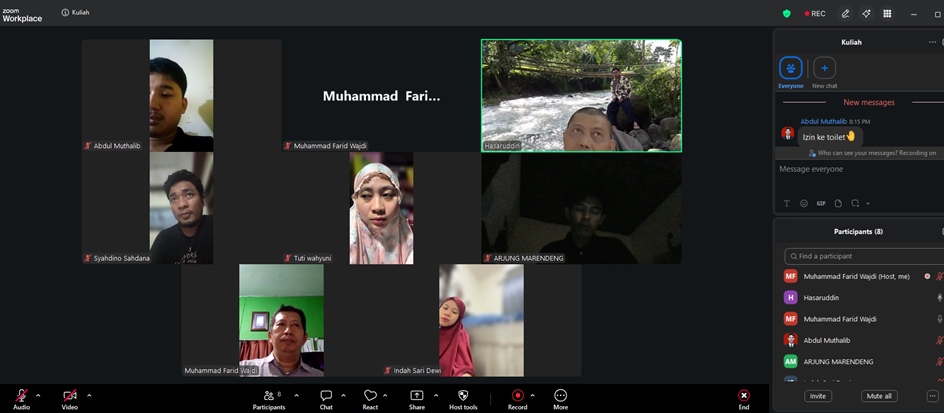Open the React heart icon
This screenshot has height=413, width=944.
tap(370, 396)
